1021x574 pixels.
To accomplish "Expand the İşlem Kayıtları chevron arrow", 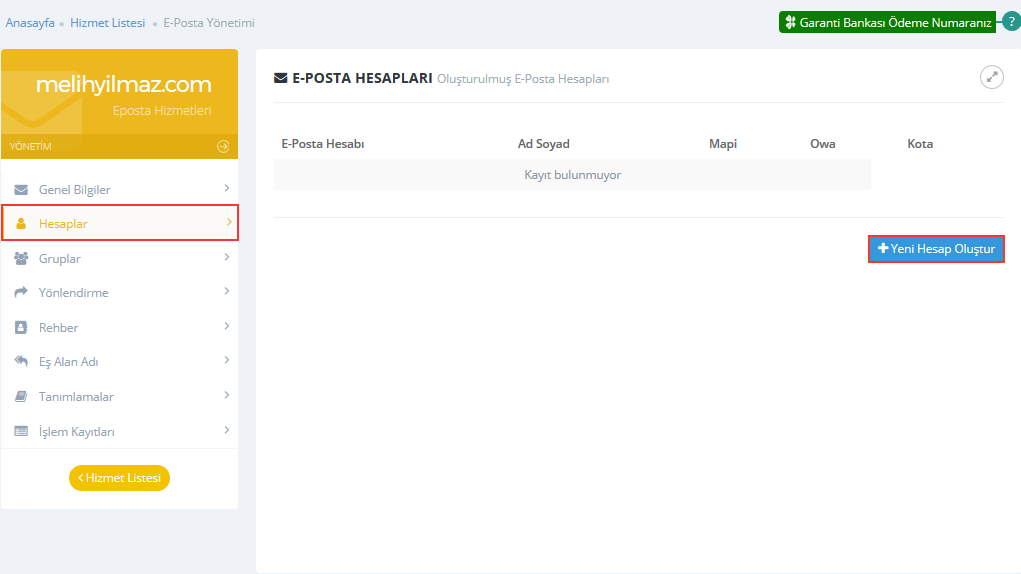I will point(227,431).
